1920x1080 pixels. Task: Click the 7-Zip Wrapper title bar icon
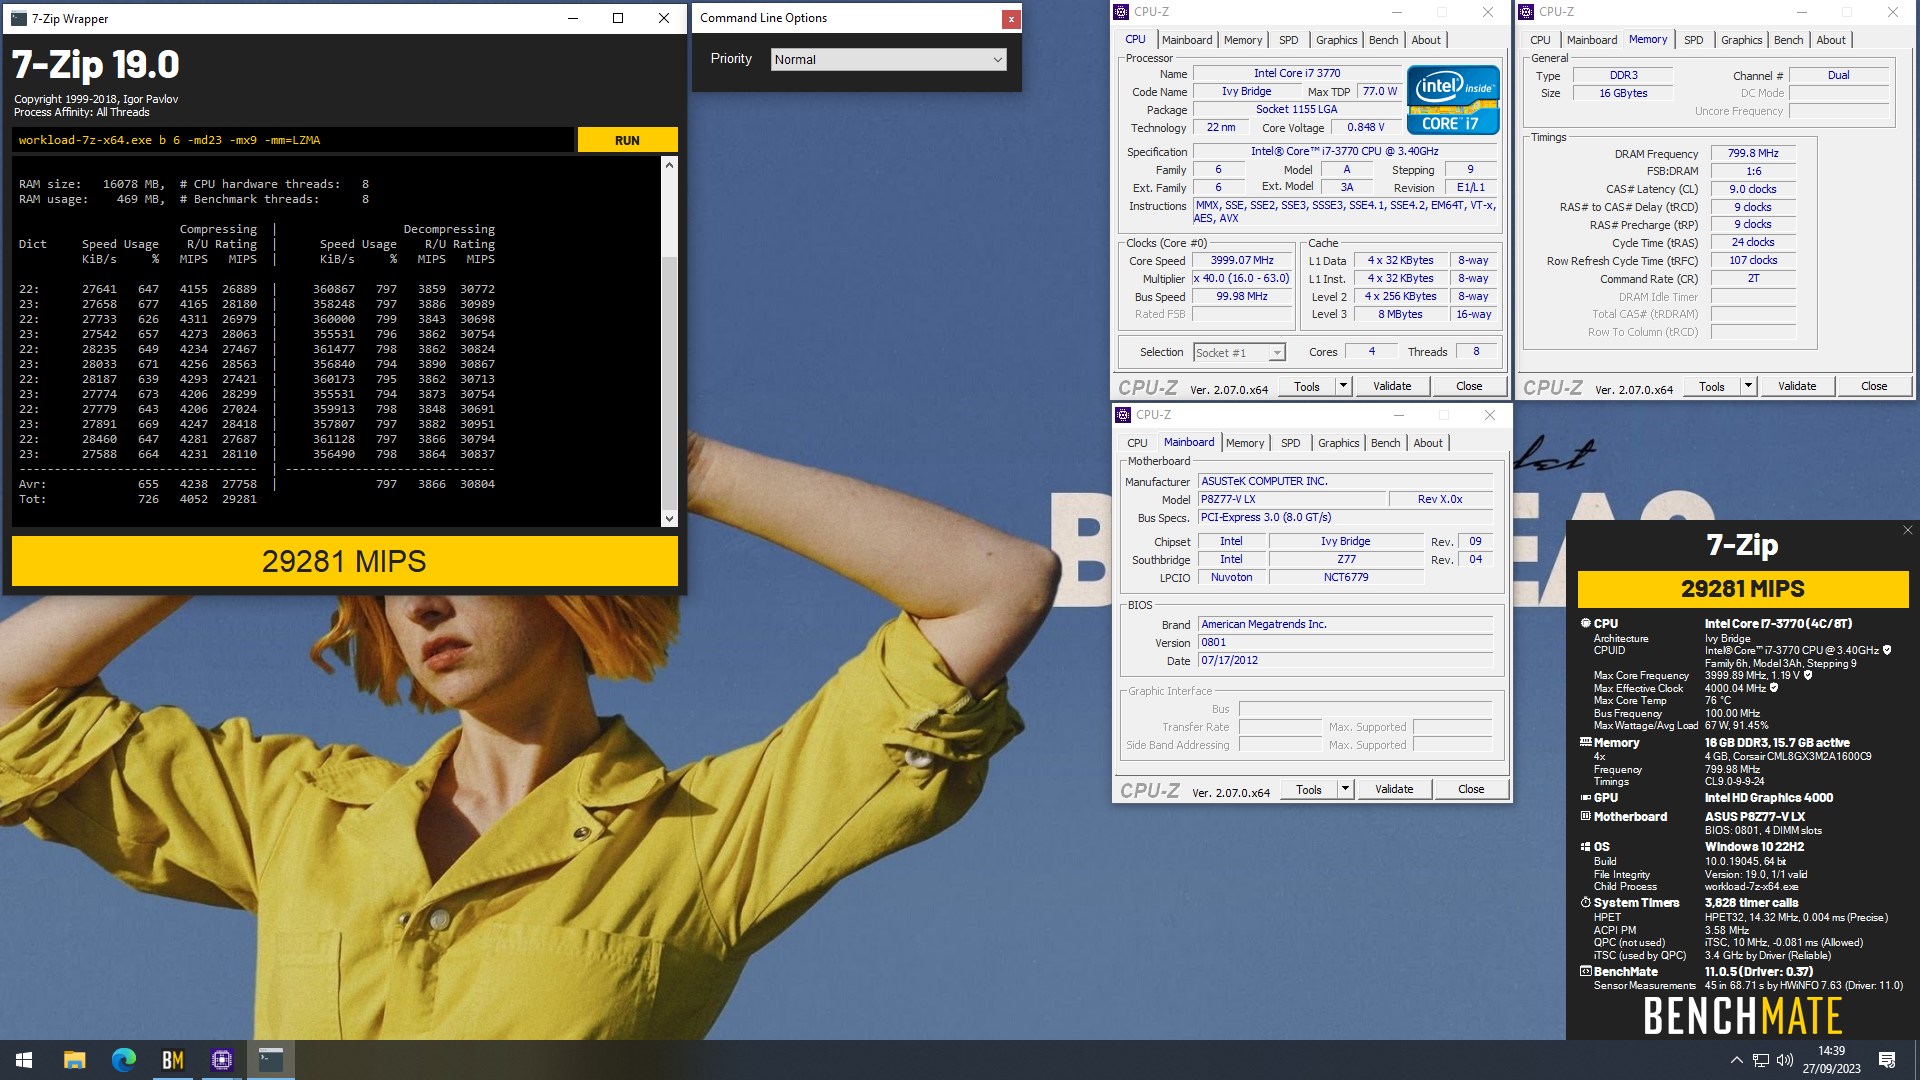(19, 18)
